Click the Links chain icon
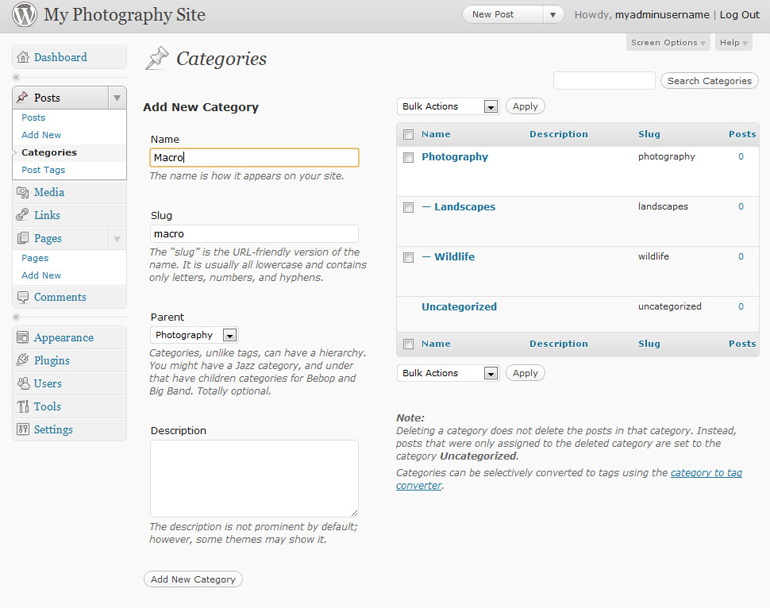 click(x=24, y=215)
